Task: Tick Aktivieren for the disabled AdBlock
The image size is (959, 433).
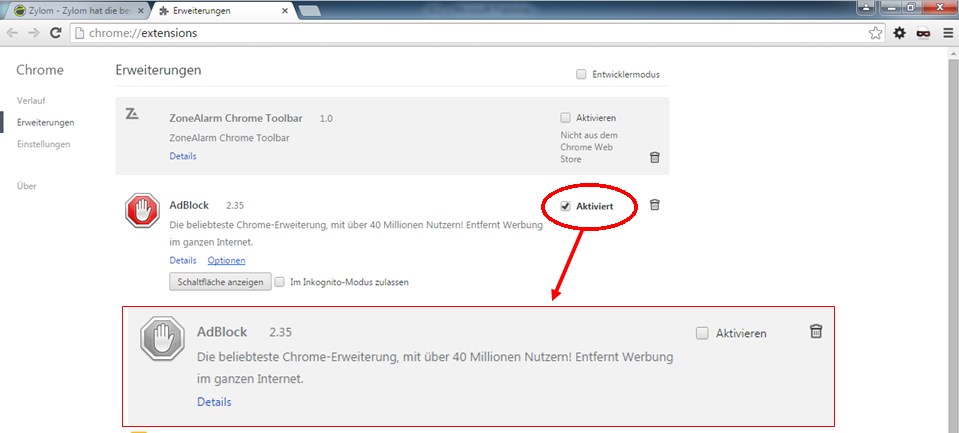Action: pyautogui.click(x=702, y=333)
